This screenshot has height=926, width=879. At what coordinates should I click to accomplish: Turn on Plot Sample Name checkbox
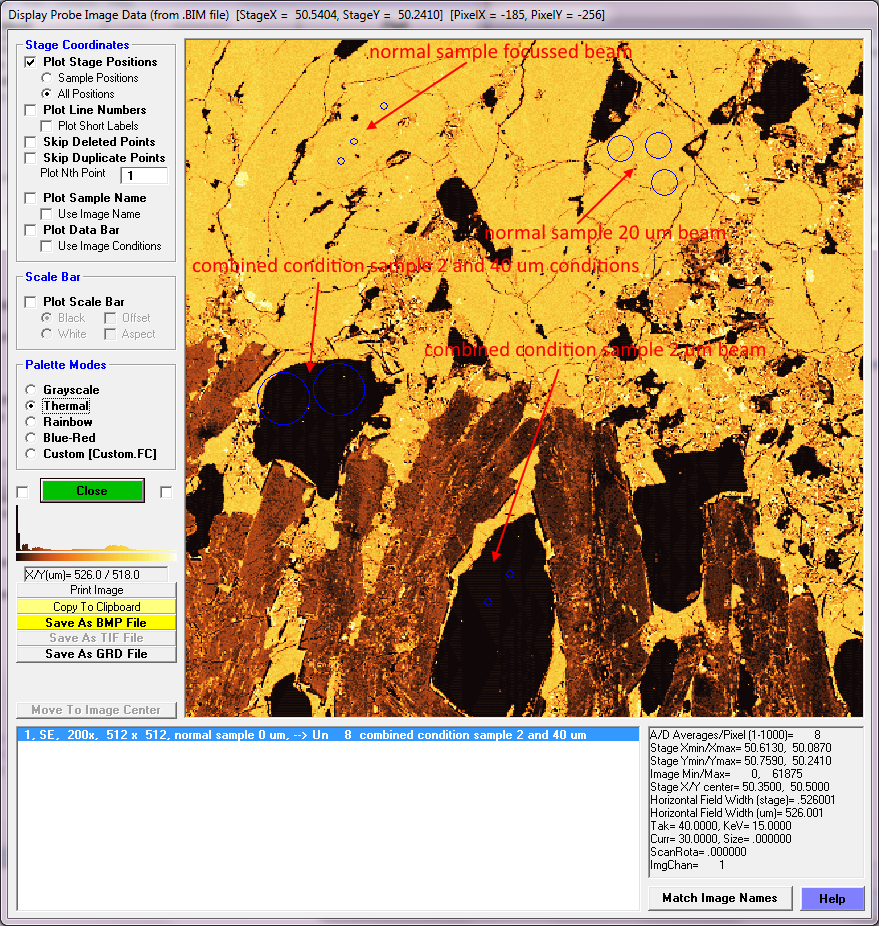coord(30,198)
